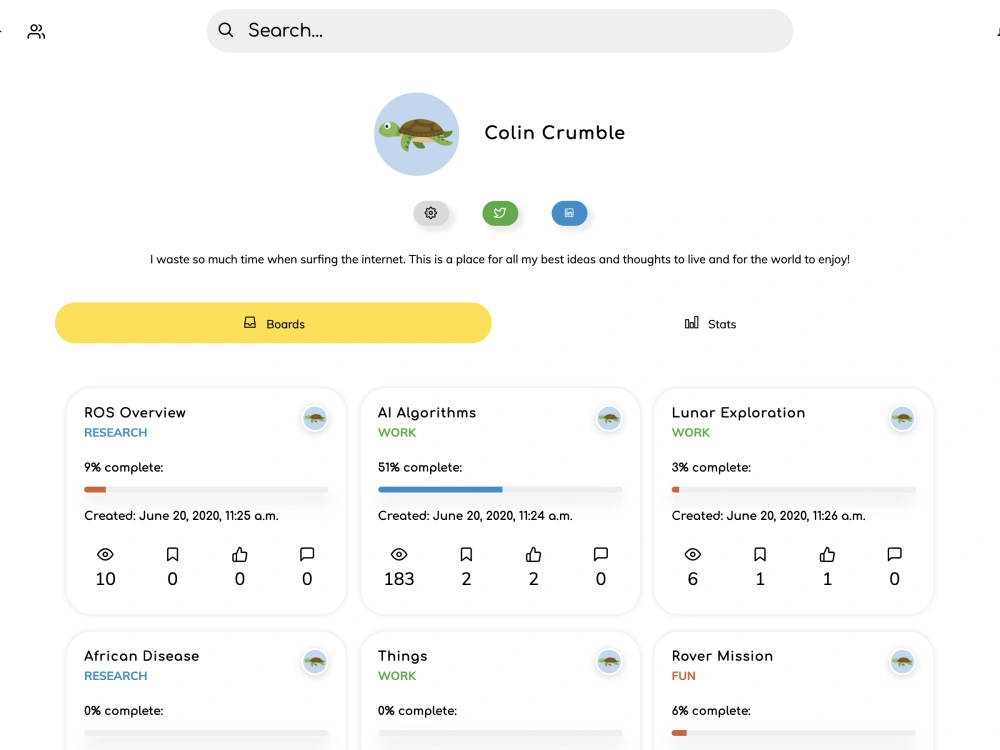Image resolution: width=1000 pixels, height=750 pixels.
Task: Open the Rover Mission board title
Action: click(723, 656)
